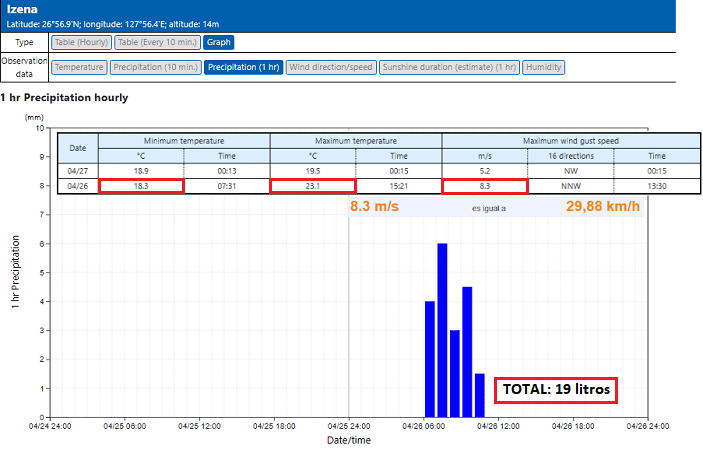Click the shortest blue bar at 1.5 mm
This screenshot has height=449, width=703.
click(479, 395)
